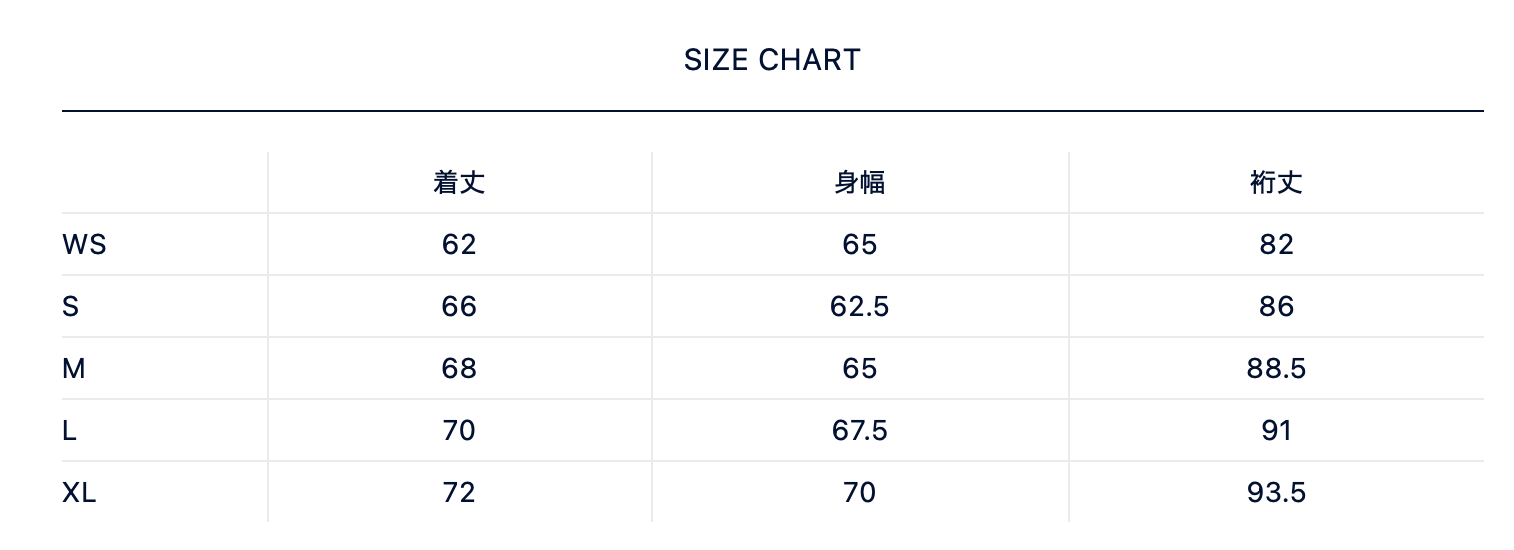
Task: Click the XL size row label
Action: (79, 492)
